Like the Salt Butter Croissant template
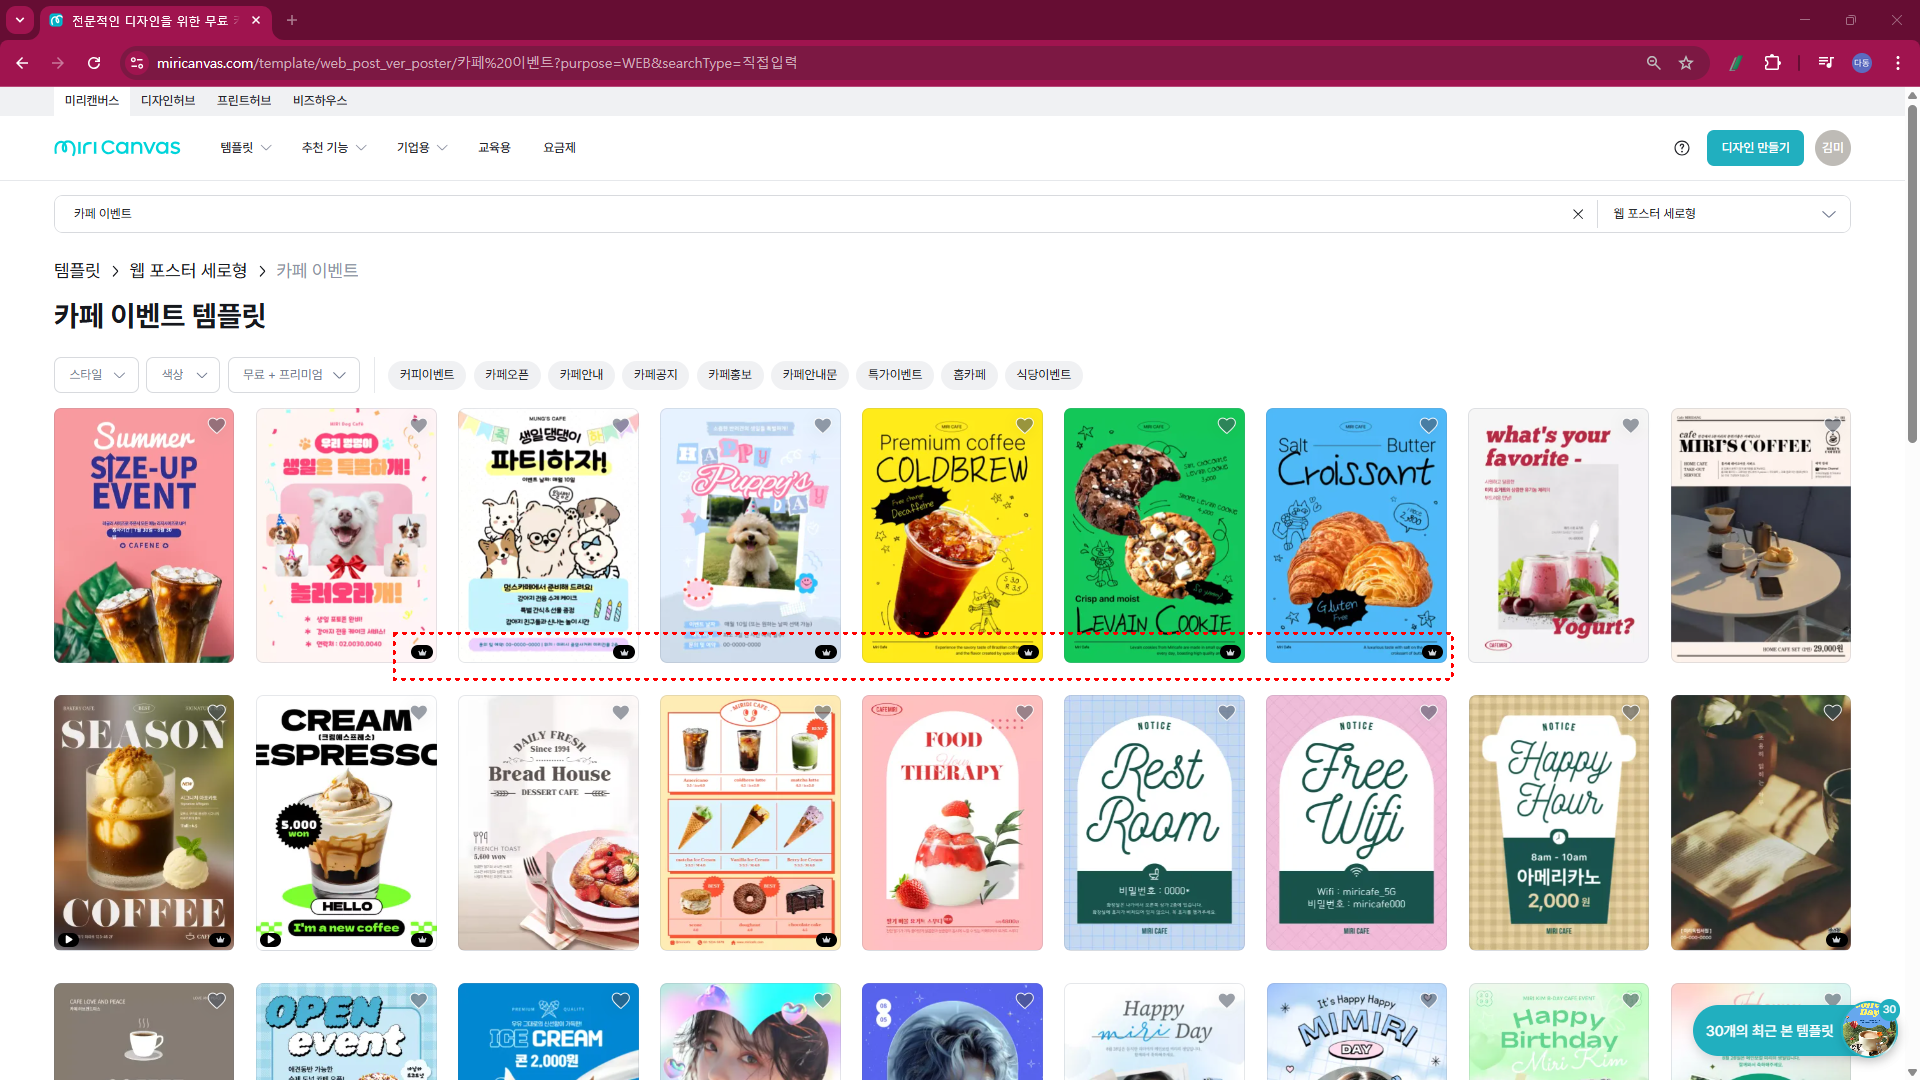 1429,426
